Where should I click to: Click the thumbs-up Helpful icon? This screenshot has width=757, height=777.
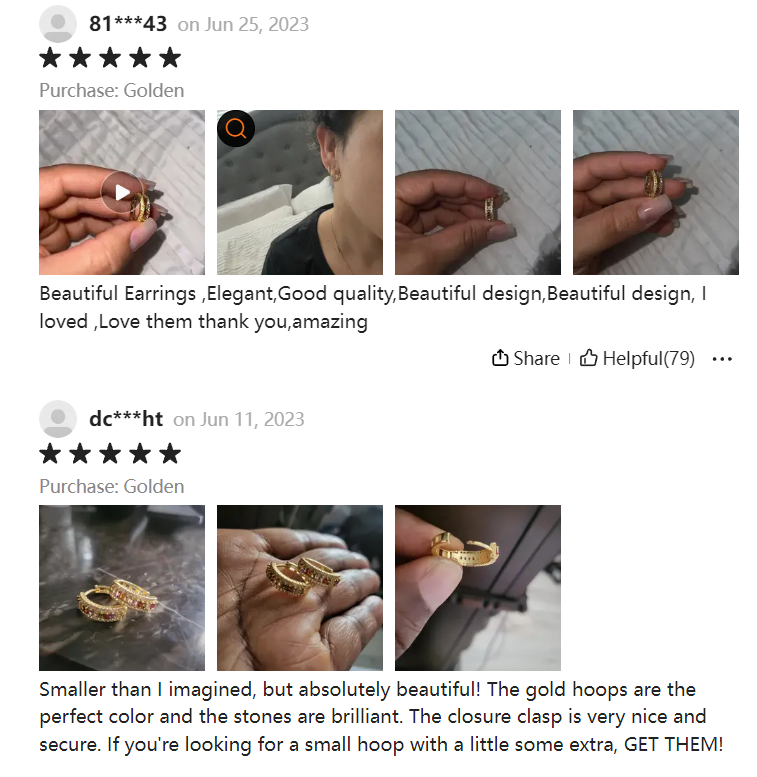pos(589,358)
